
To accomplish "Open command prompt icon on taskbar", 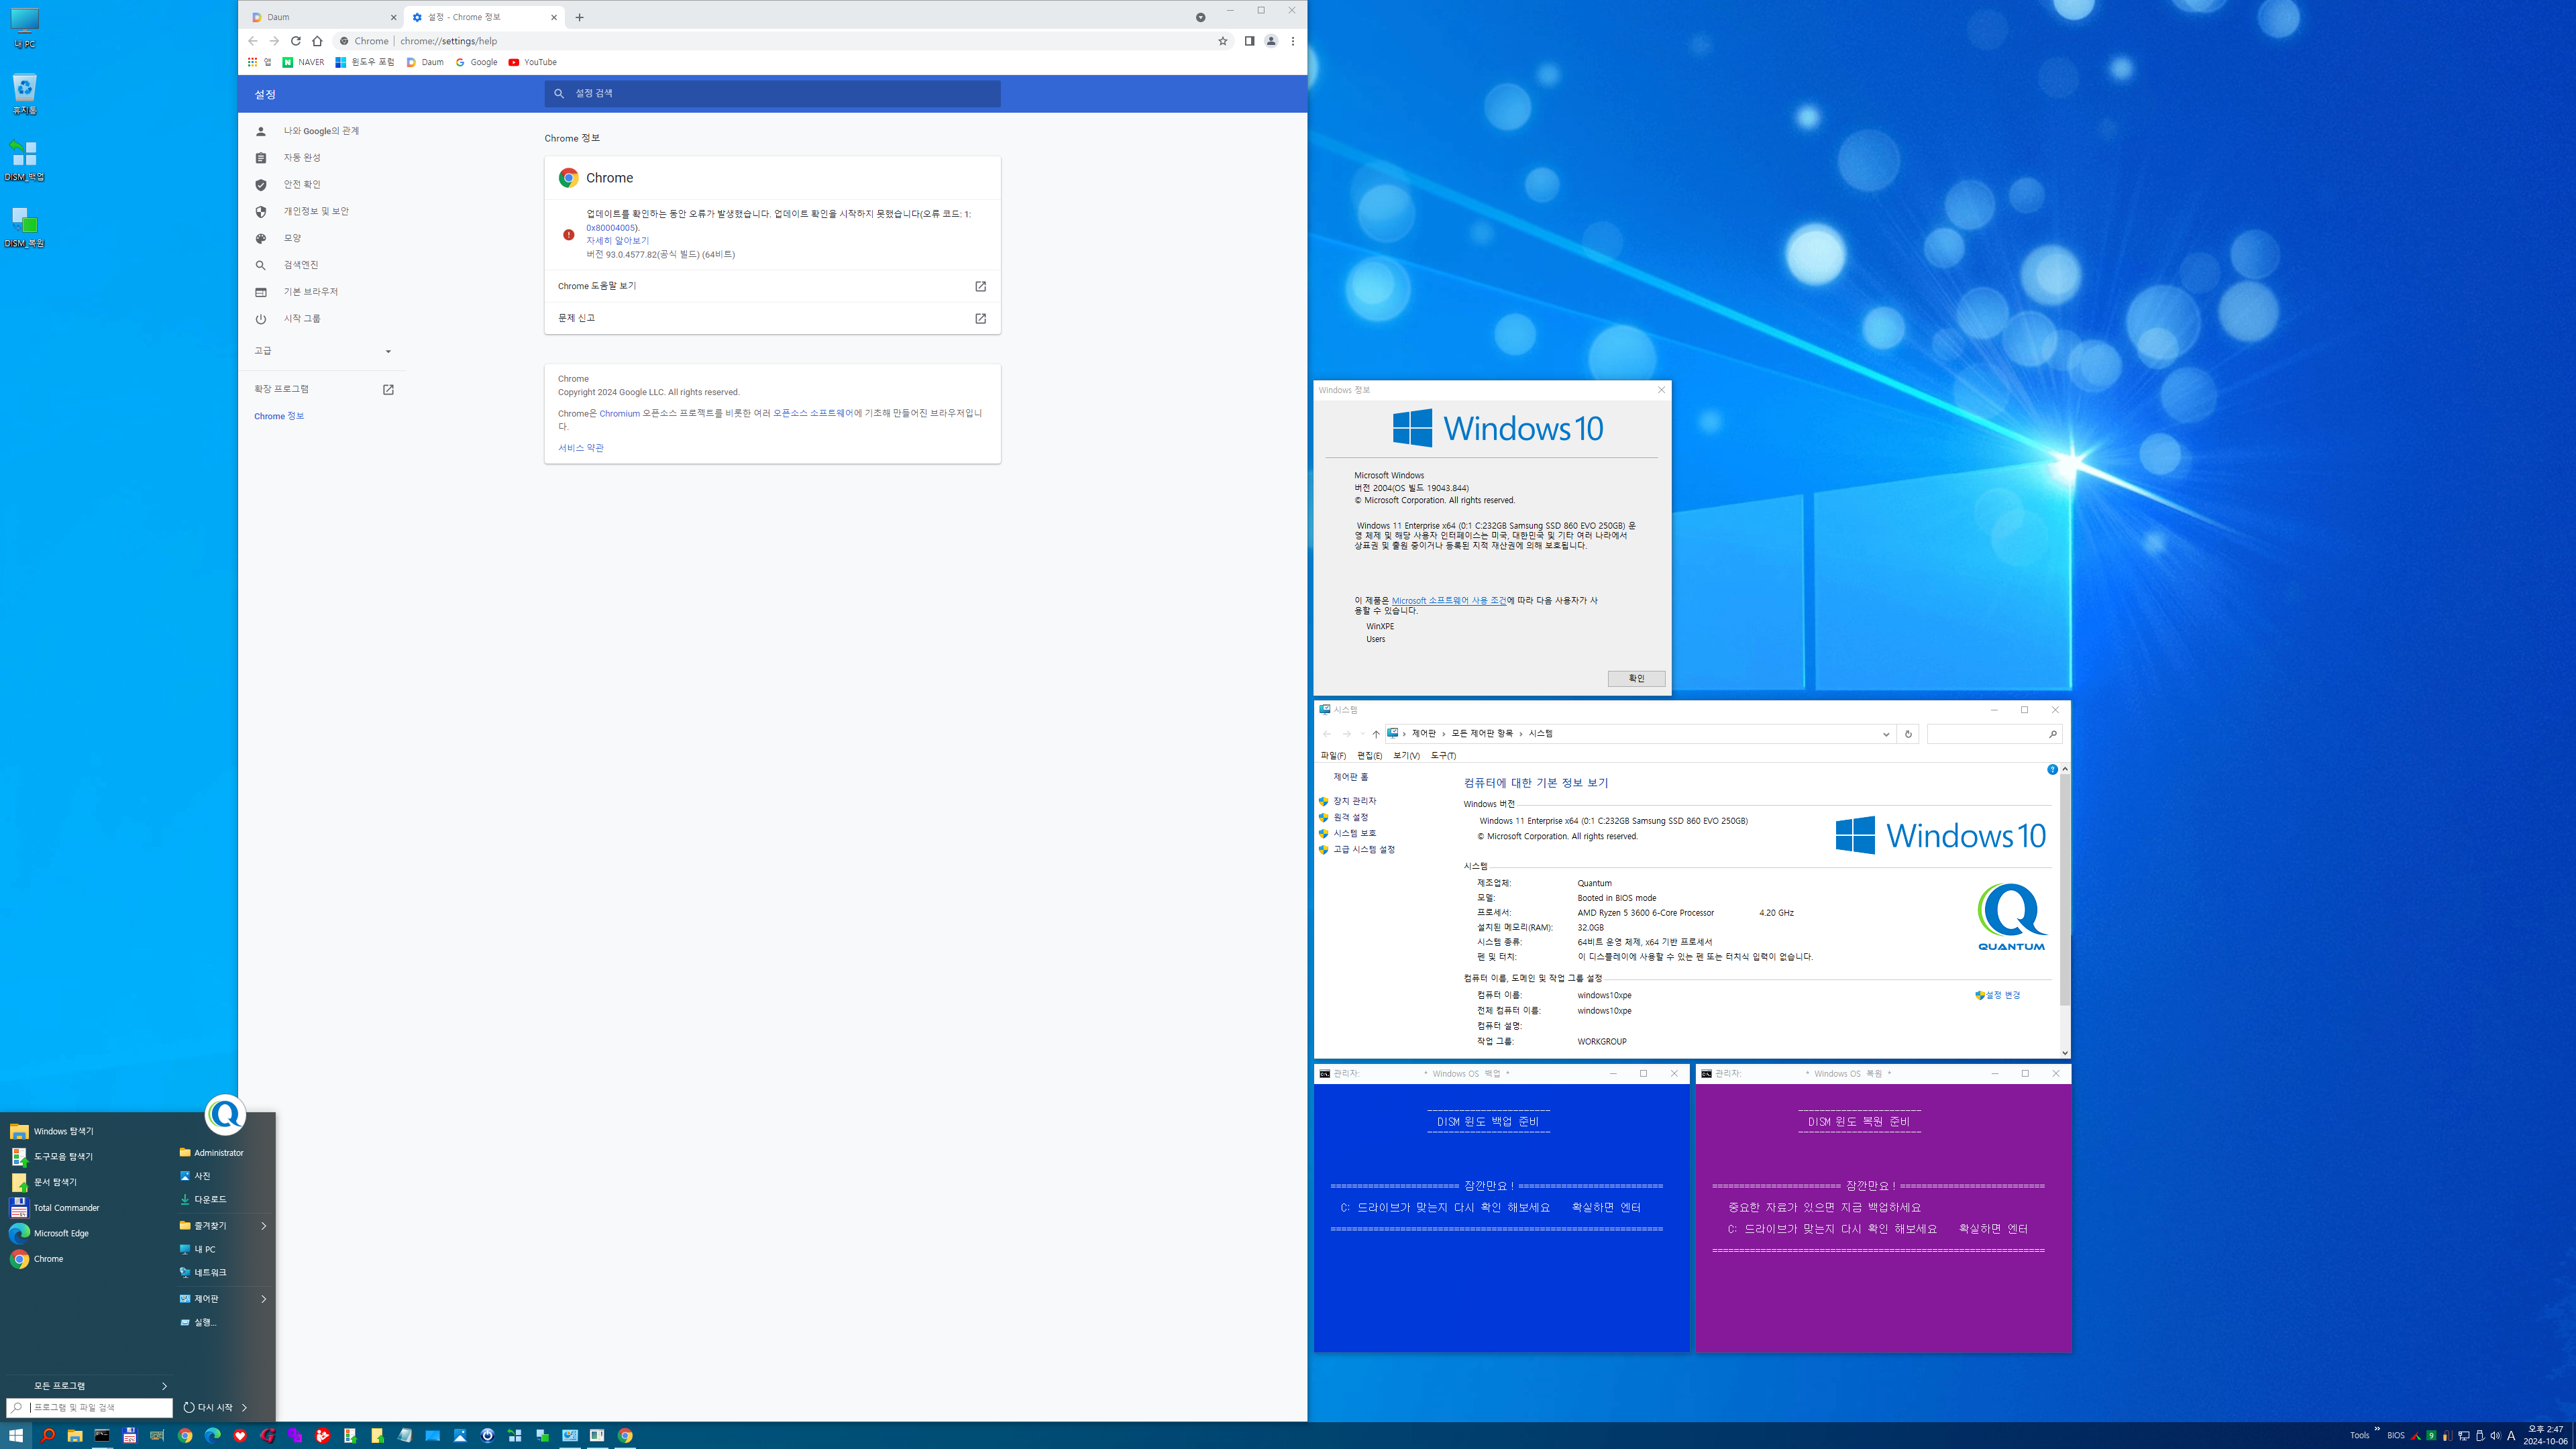I will [x=102, y=1436].
